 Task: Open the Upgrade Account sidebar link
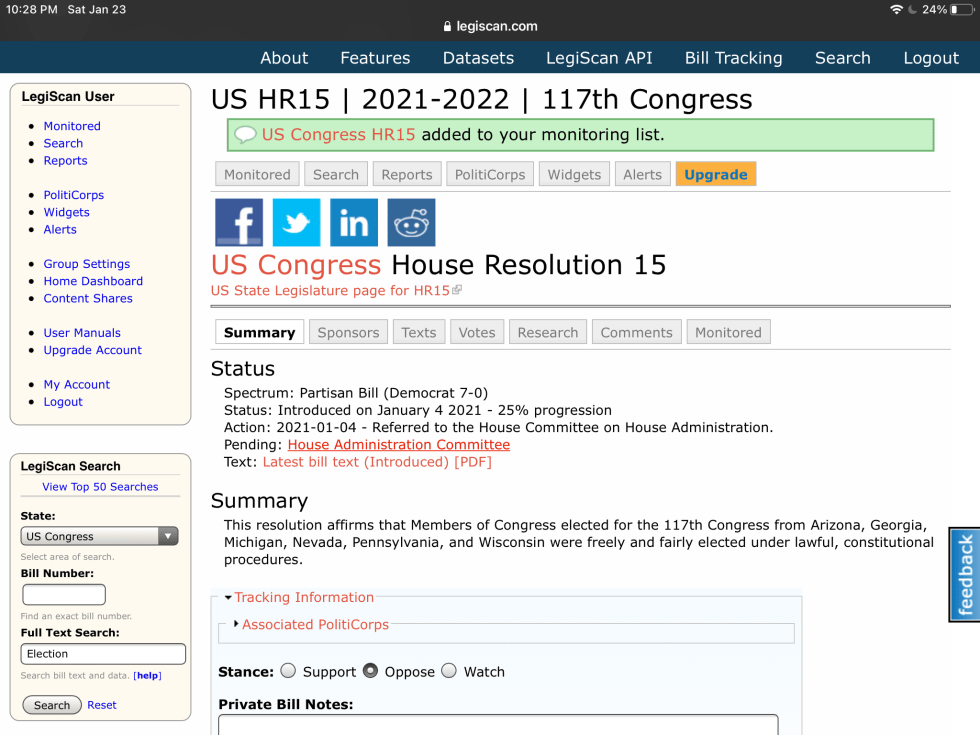pyautogui.click(x=92, y=350)
